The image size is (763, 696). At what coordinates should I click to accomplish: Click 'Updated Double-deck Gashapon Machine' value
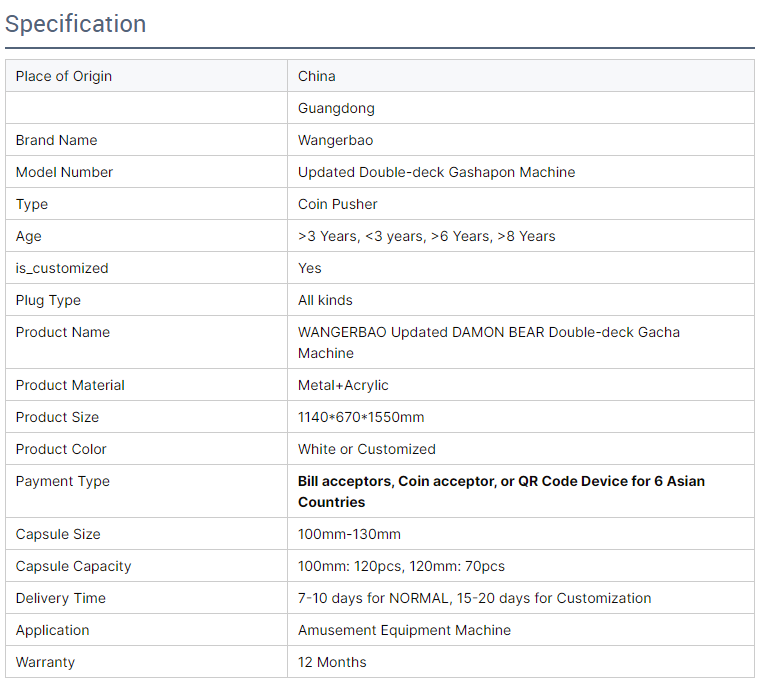(436, 172)
